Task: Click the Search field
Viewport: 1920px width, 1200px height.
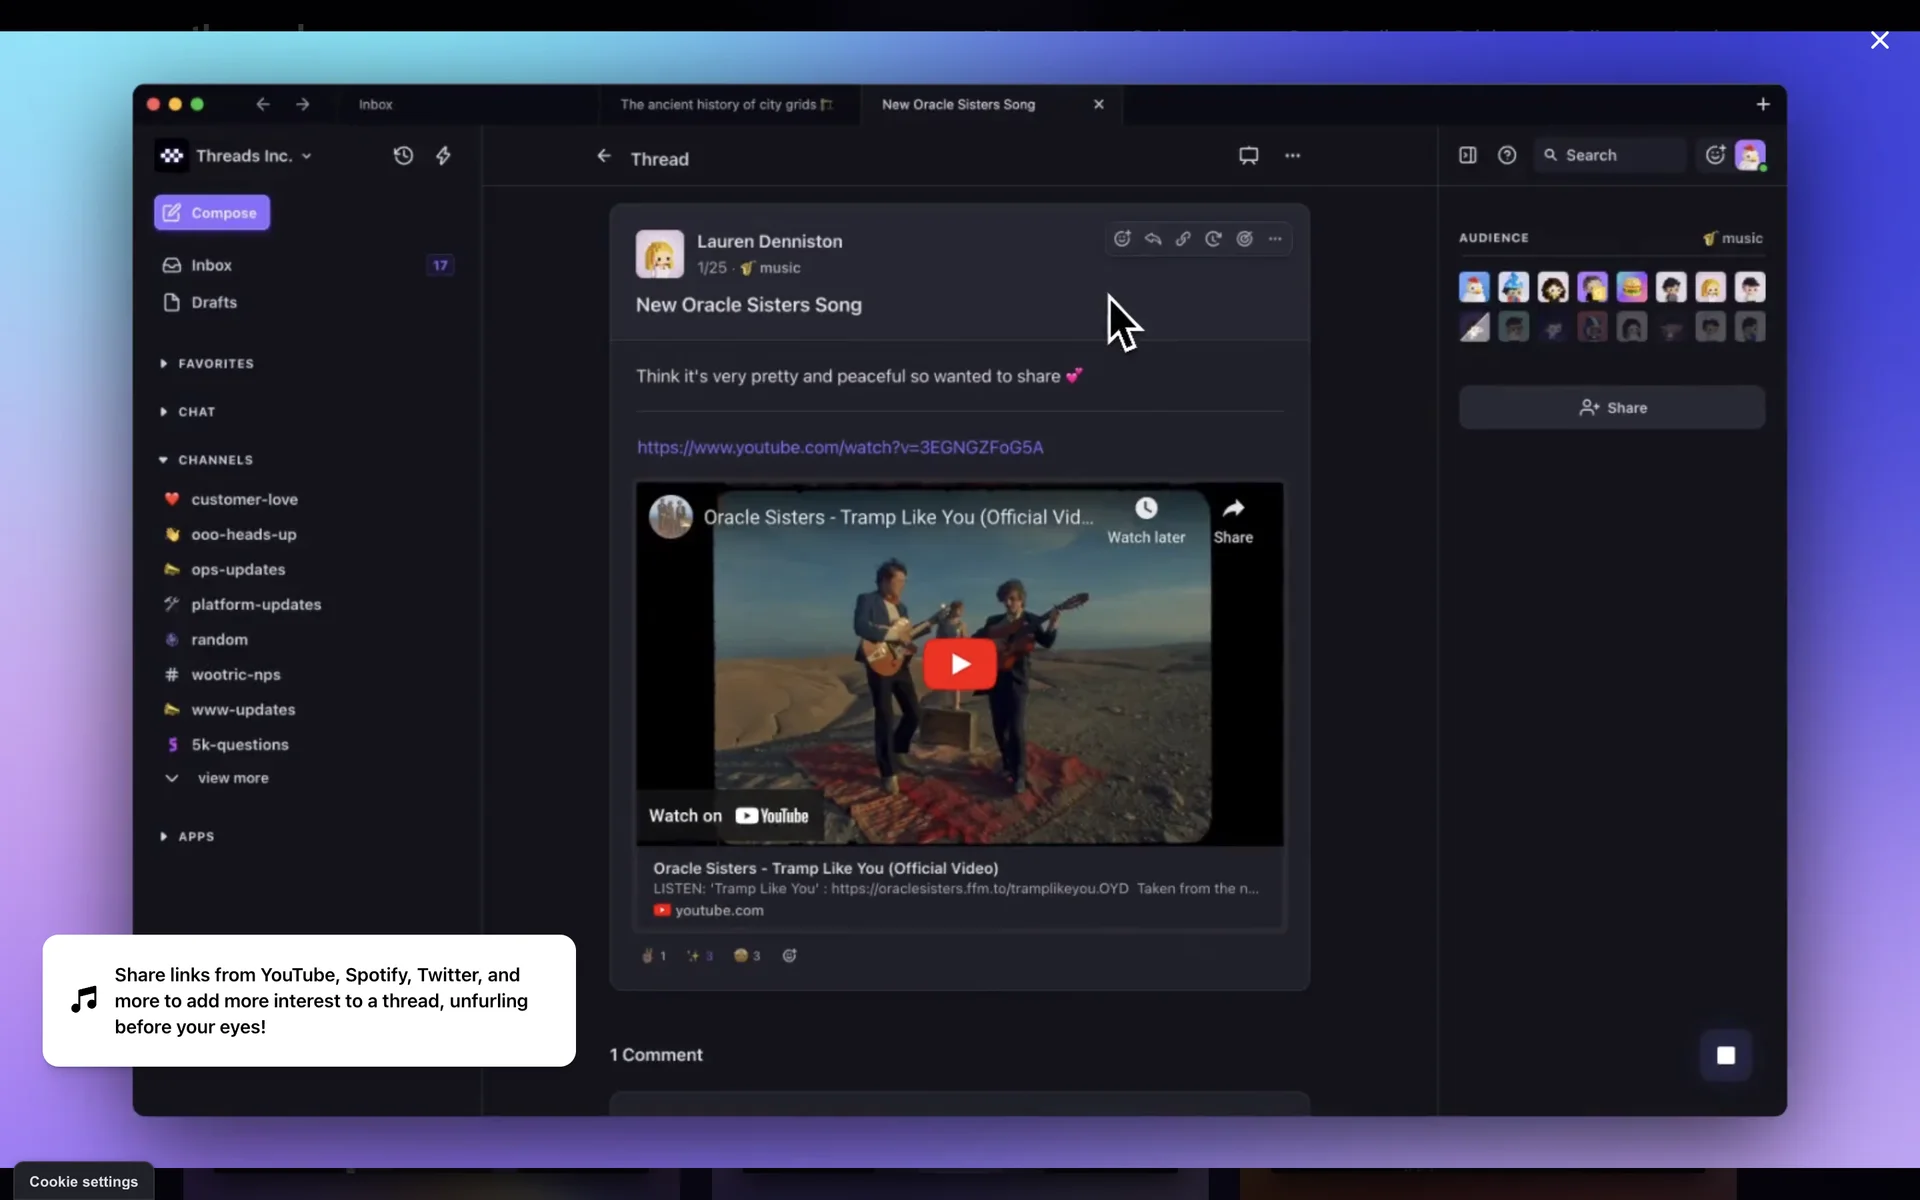Action: click(x=1610, y=155)
